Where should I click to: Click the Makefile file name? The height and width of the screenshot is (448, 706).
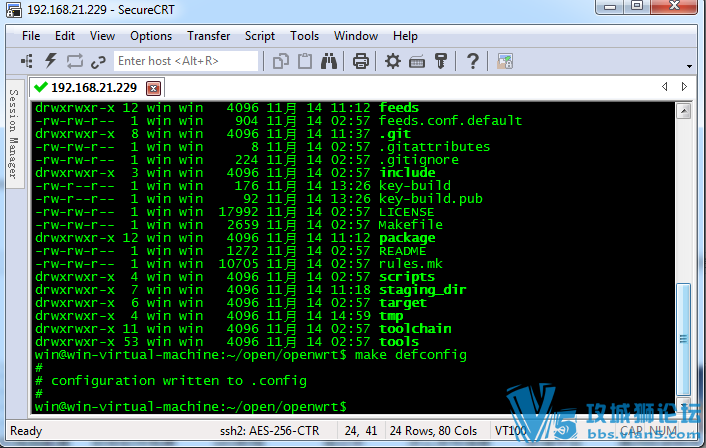tap(411, 225)
